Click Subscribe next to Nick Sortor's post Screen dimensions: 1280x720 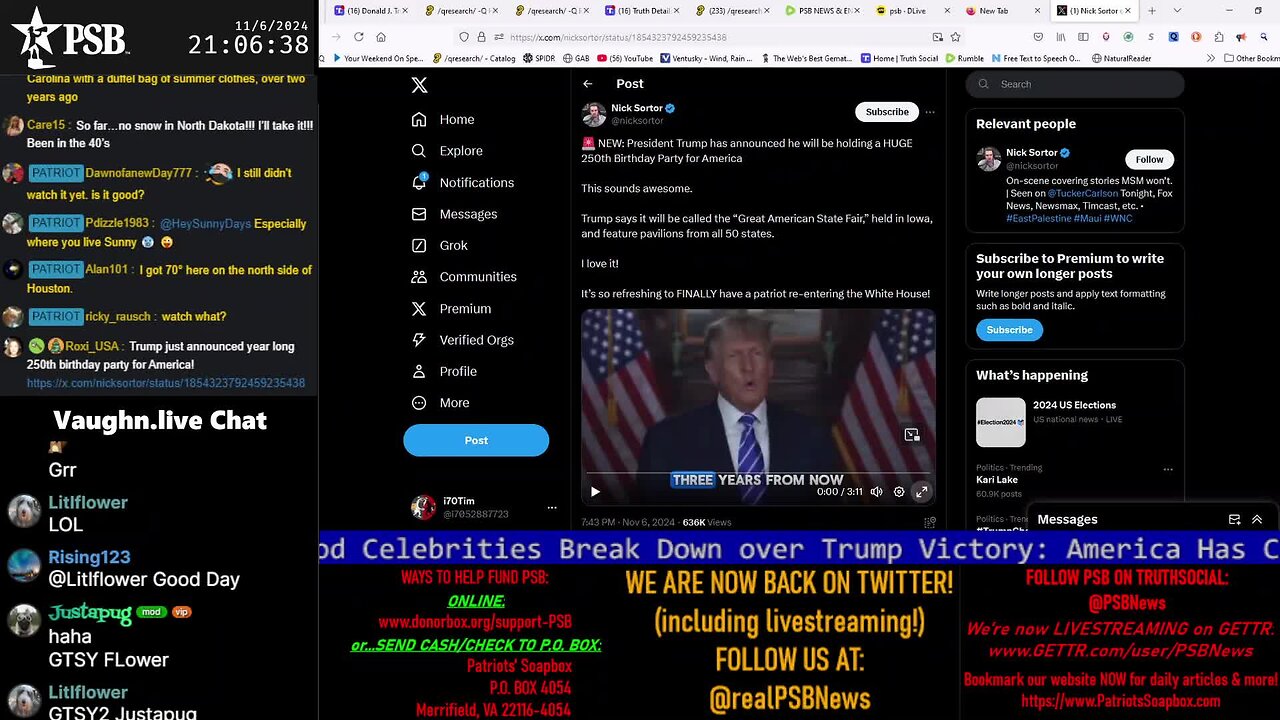887,112
